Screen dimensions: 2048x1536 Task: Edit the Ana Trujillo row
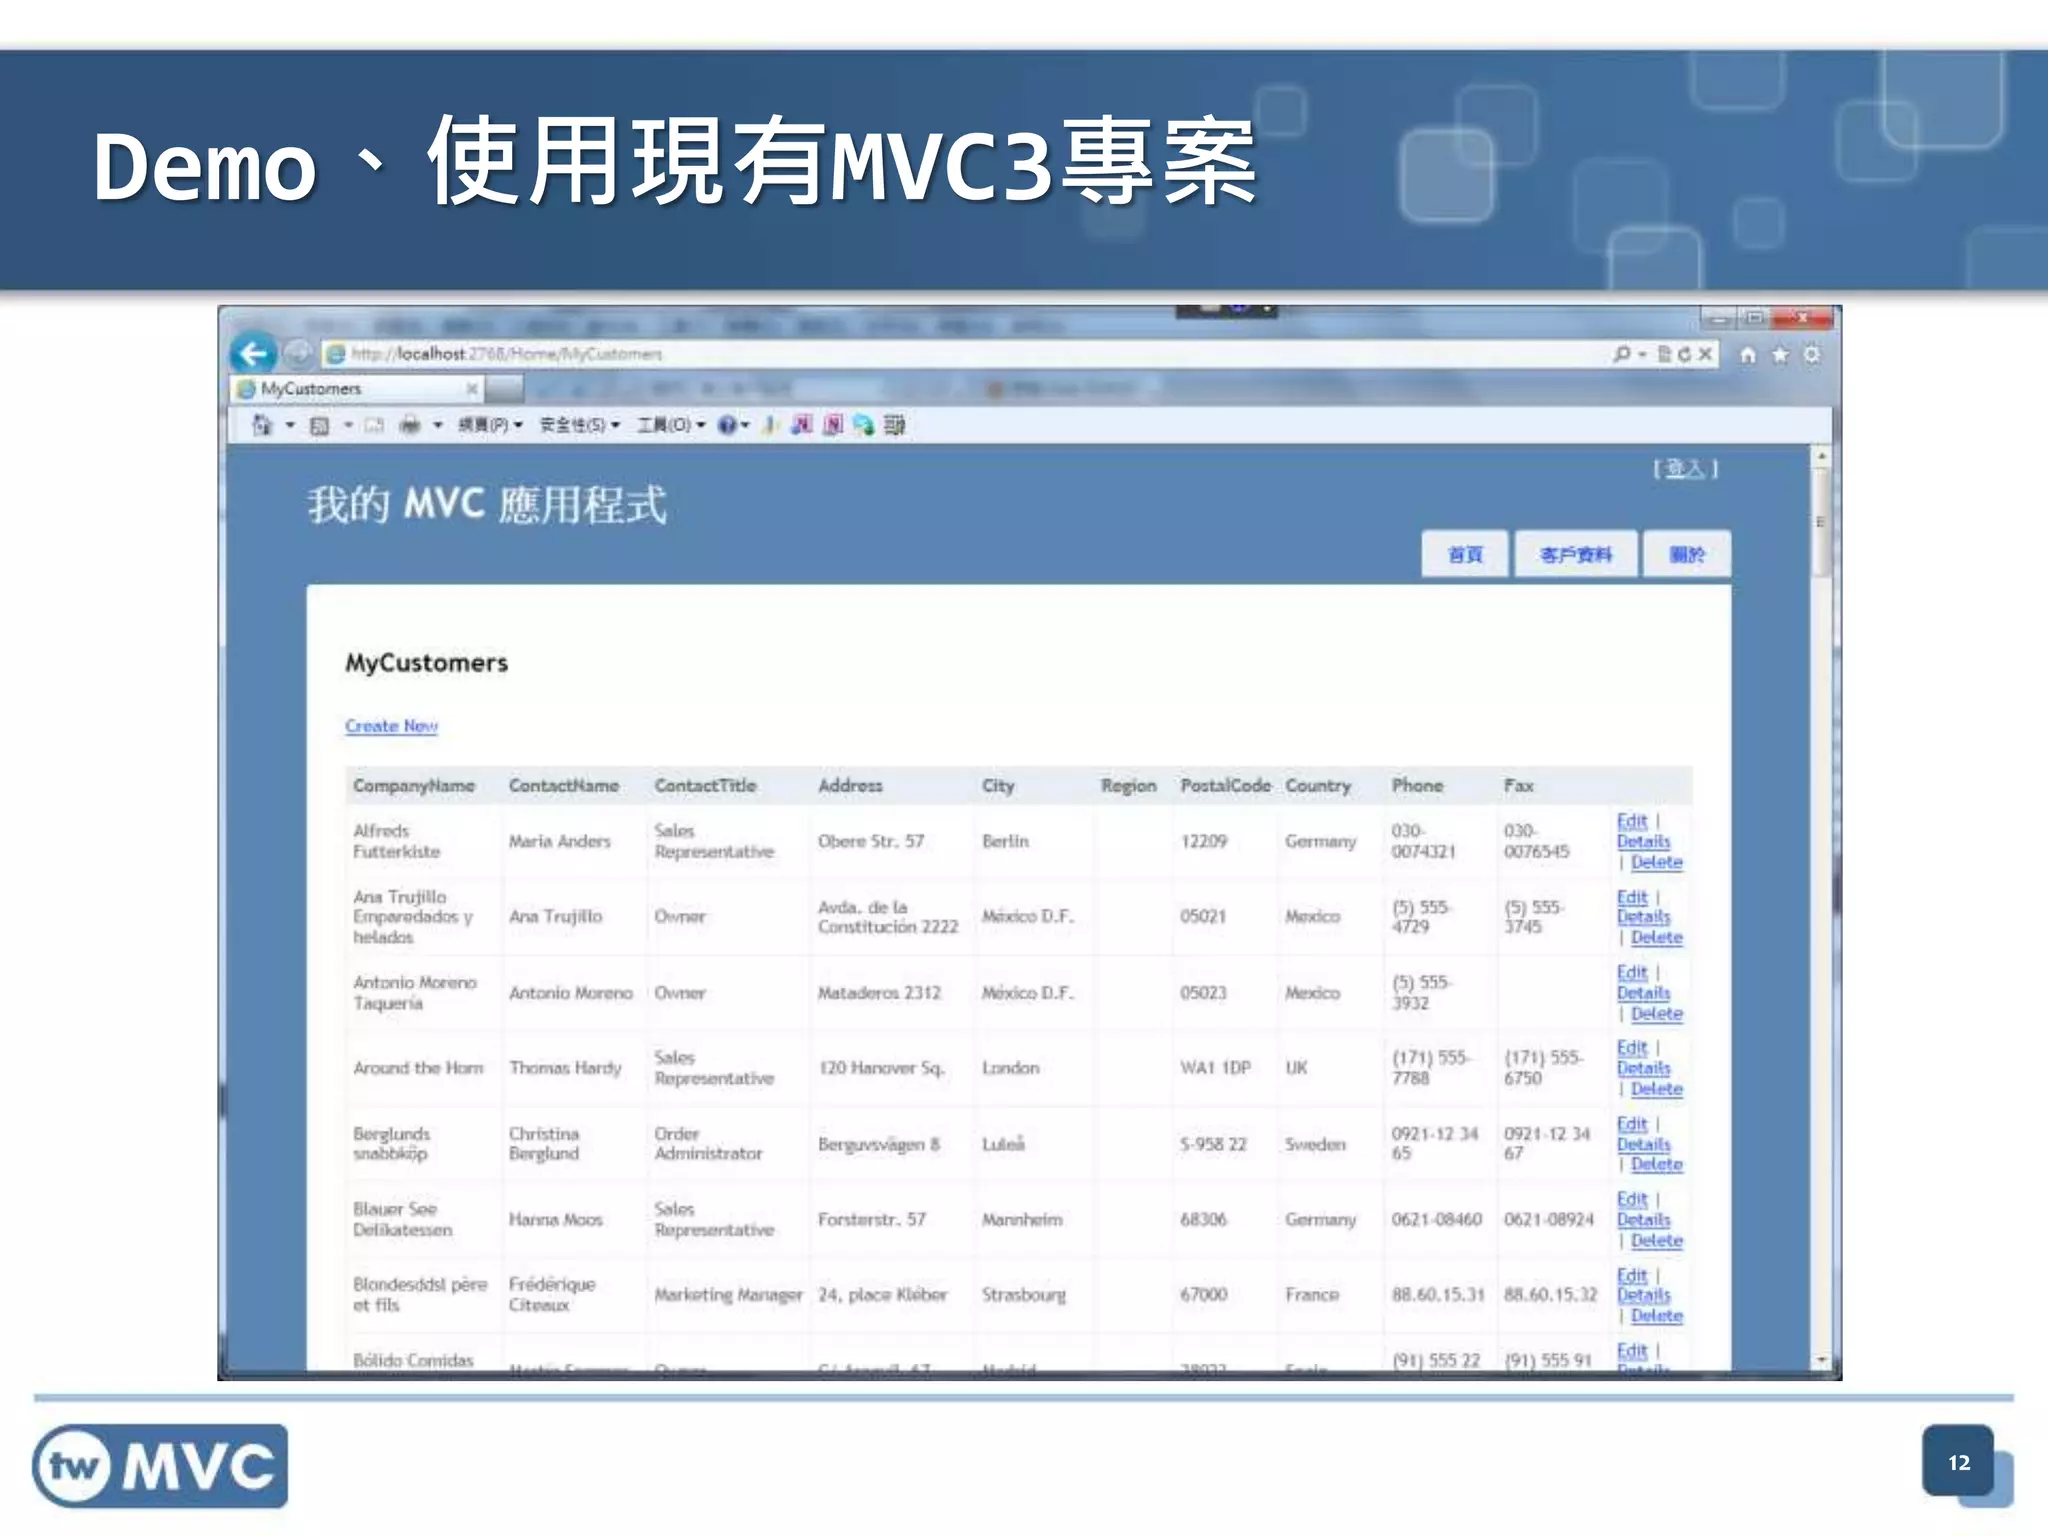click(x=1631, y=897)
